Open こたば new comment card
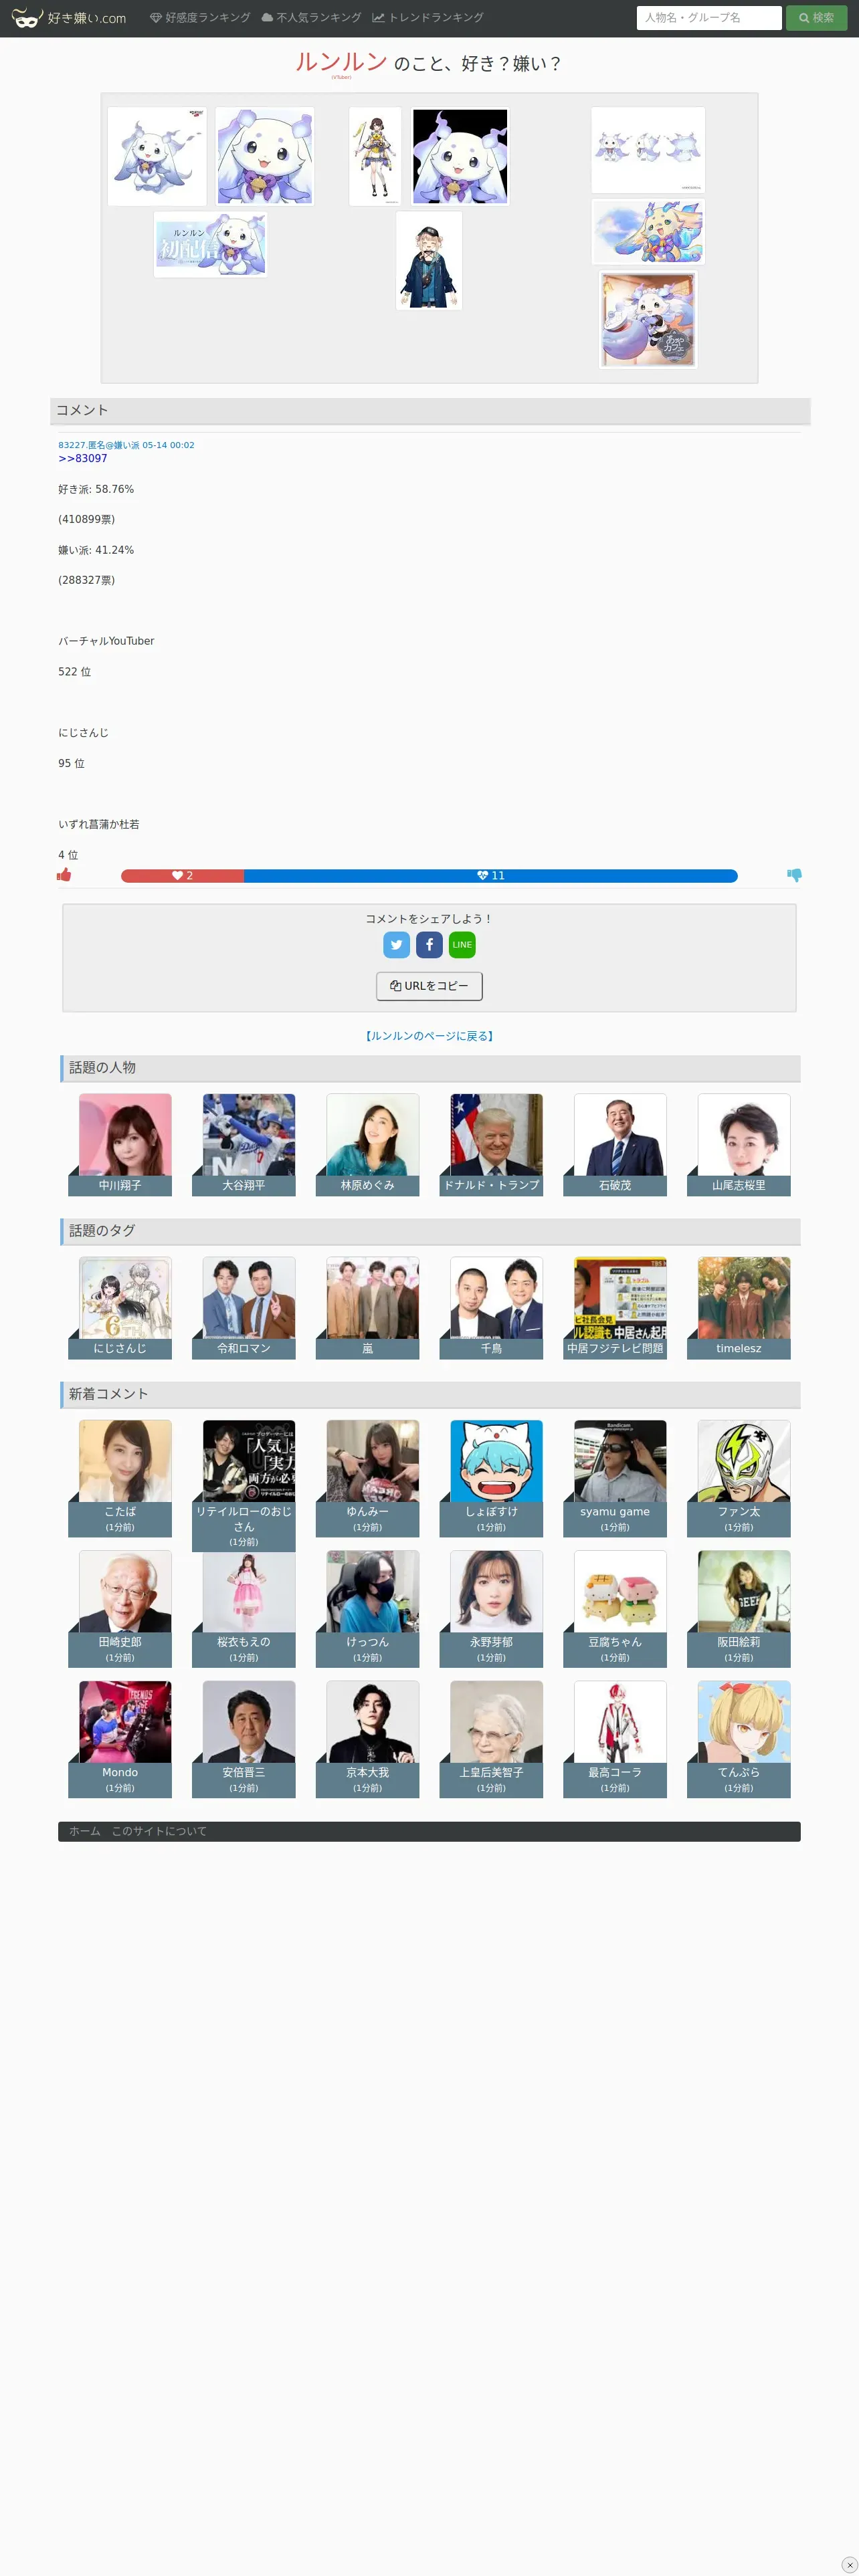Viewport: 859px width, 2576px height. 120,1478
